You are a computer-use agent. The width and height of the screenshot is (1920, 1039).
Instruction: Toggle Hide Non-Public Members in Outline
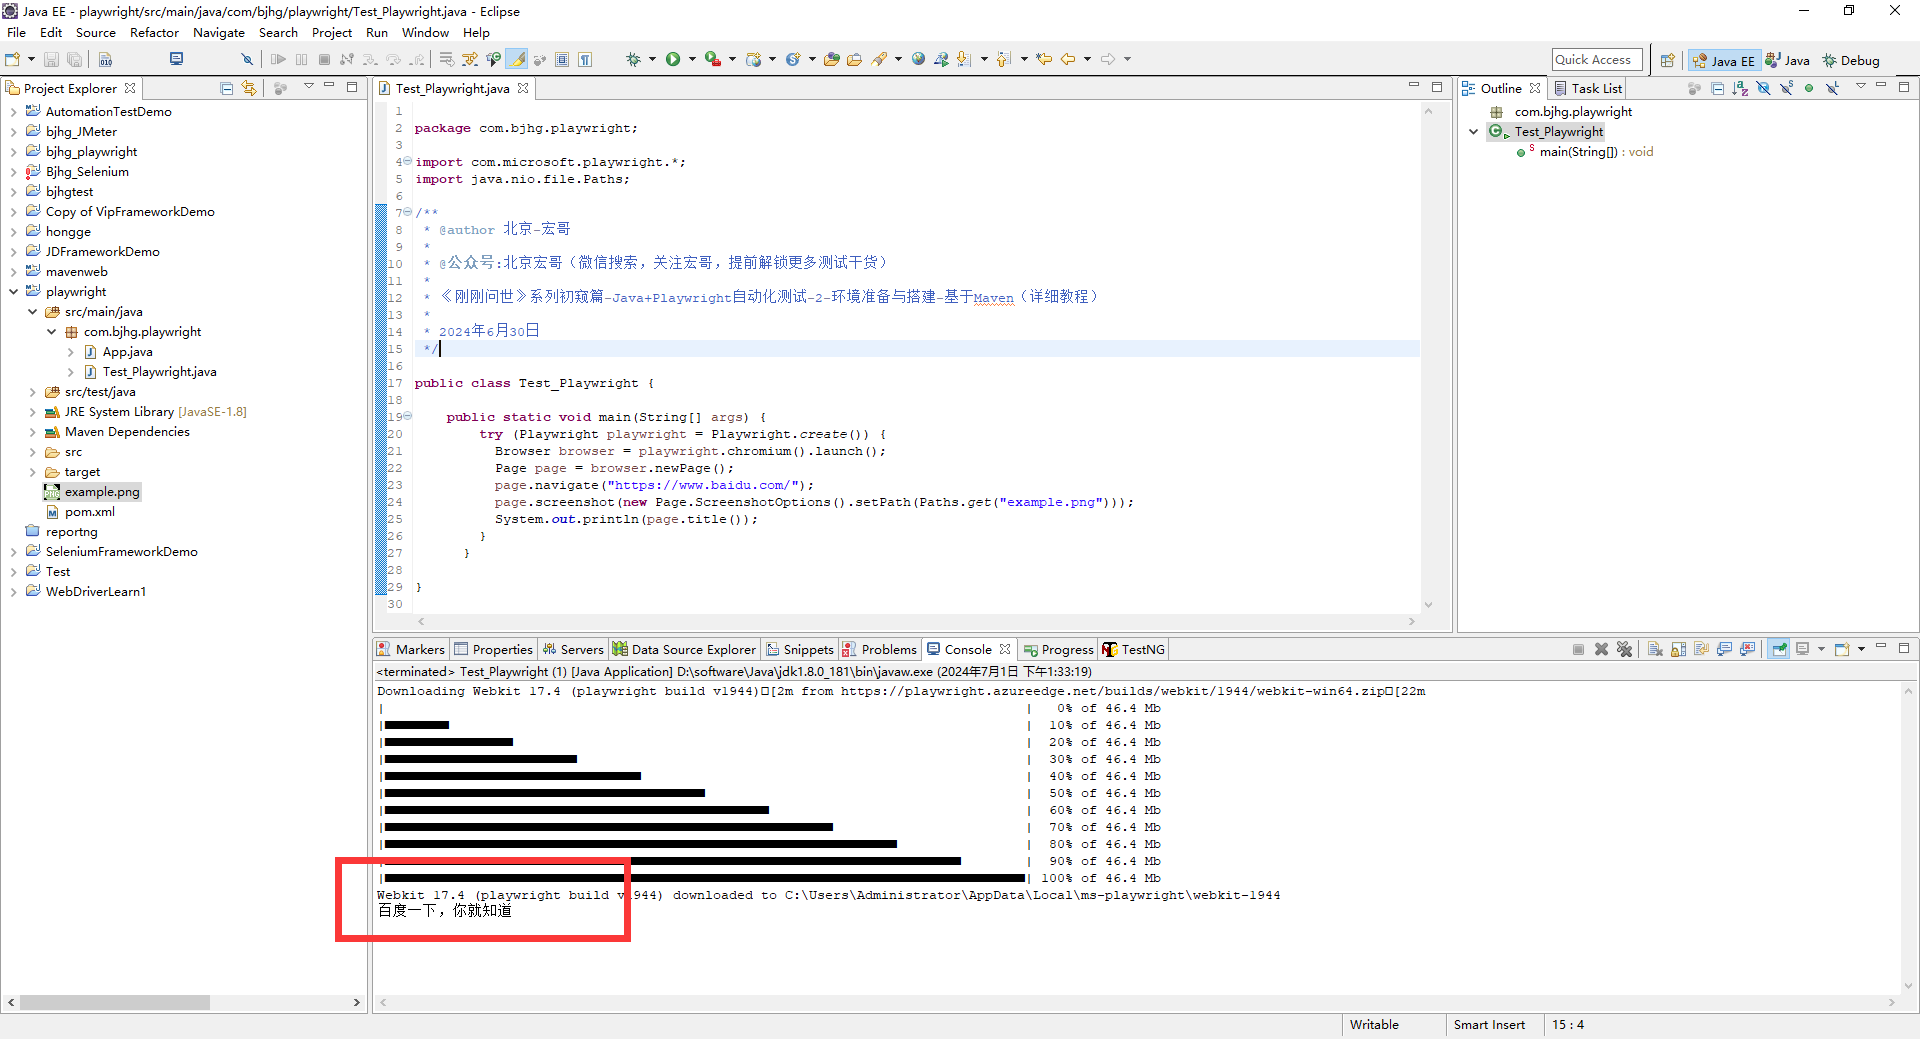coord(1809,88)
